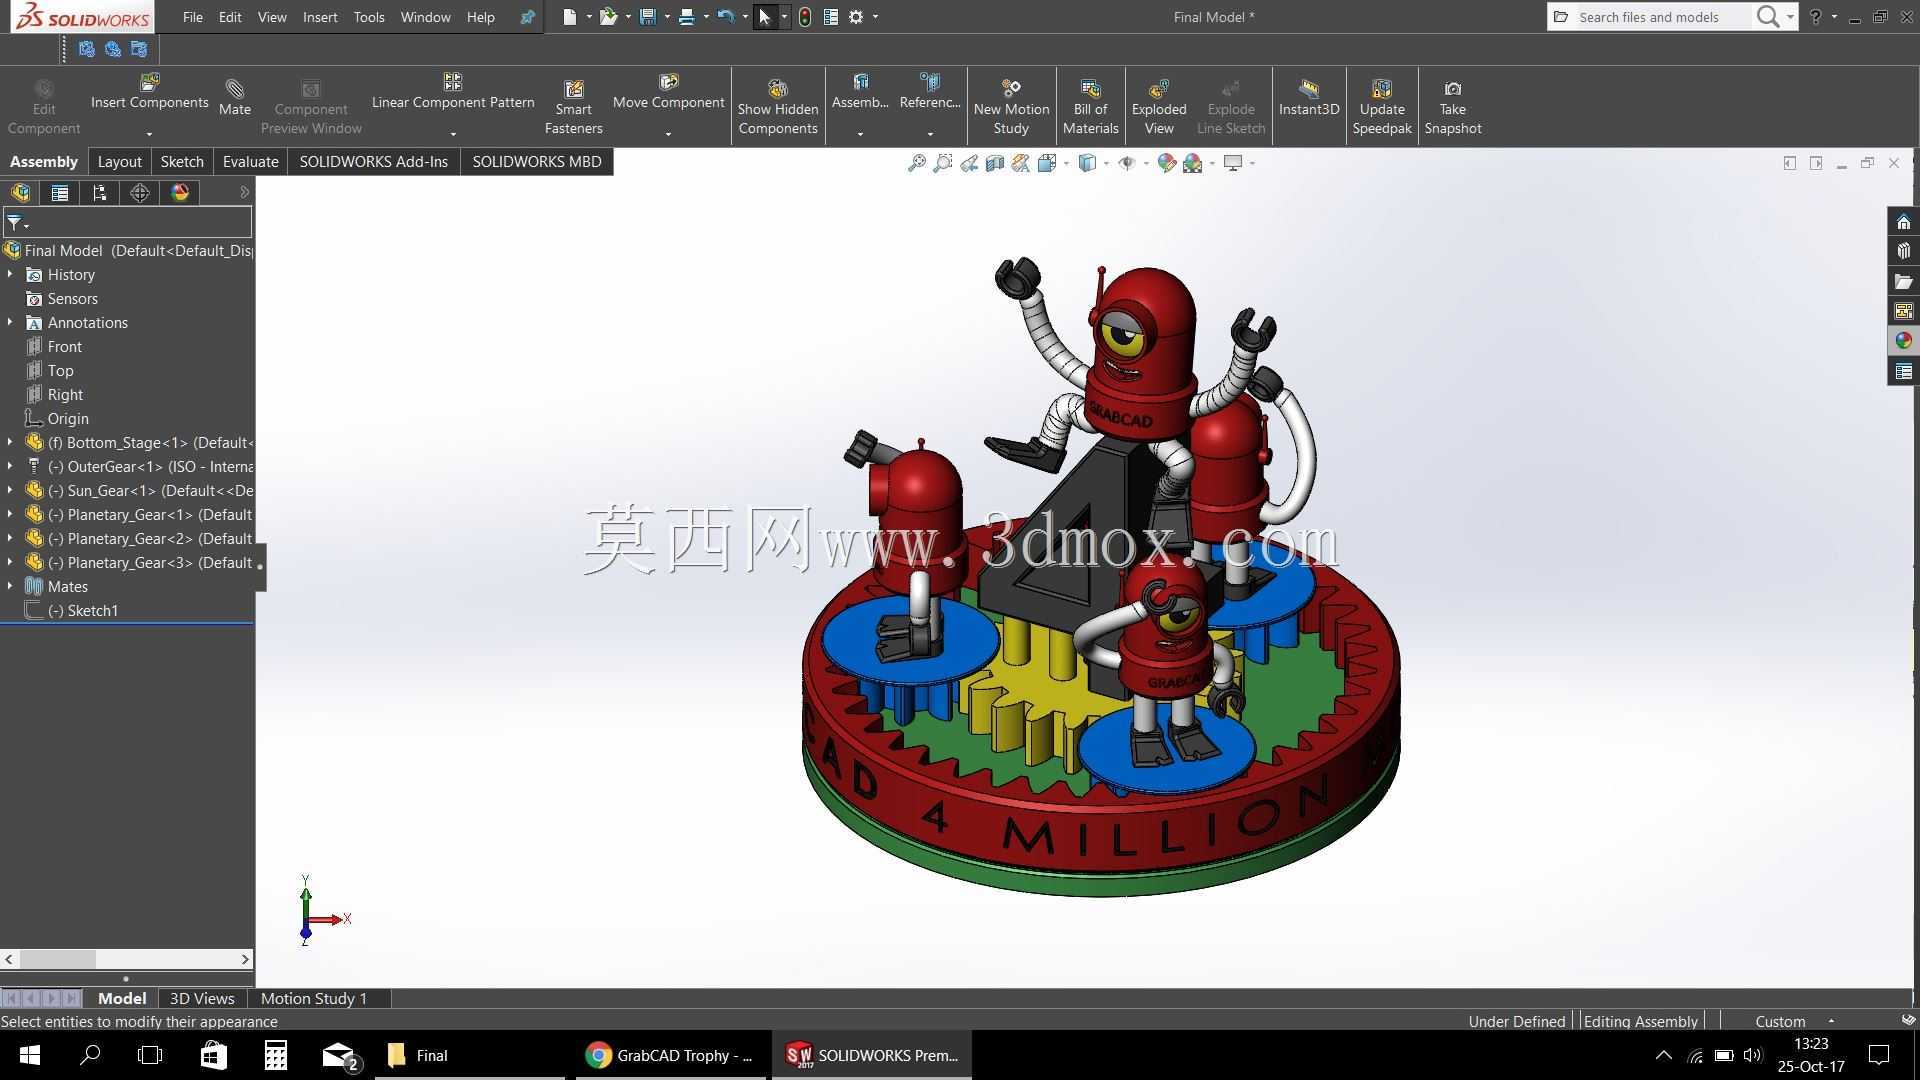The height and width of the screenshot is (1080, 1920).
Task: Open the DimXpertManager crosshair tab
Action: coord(140,193)
